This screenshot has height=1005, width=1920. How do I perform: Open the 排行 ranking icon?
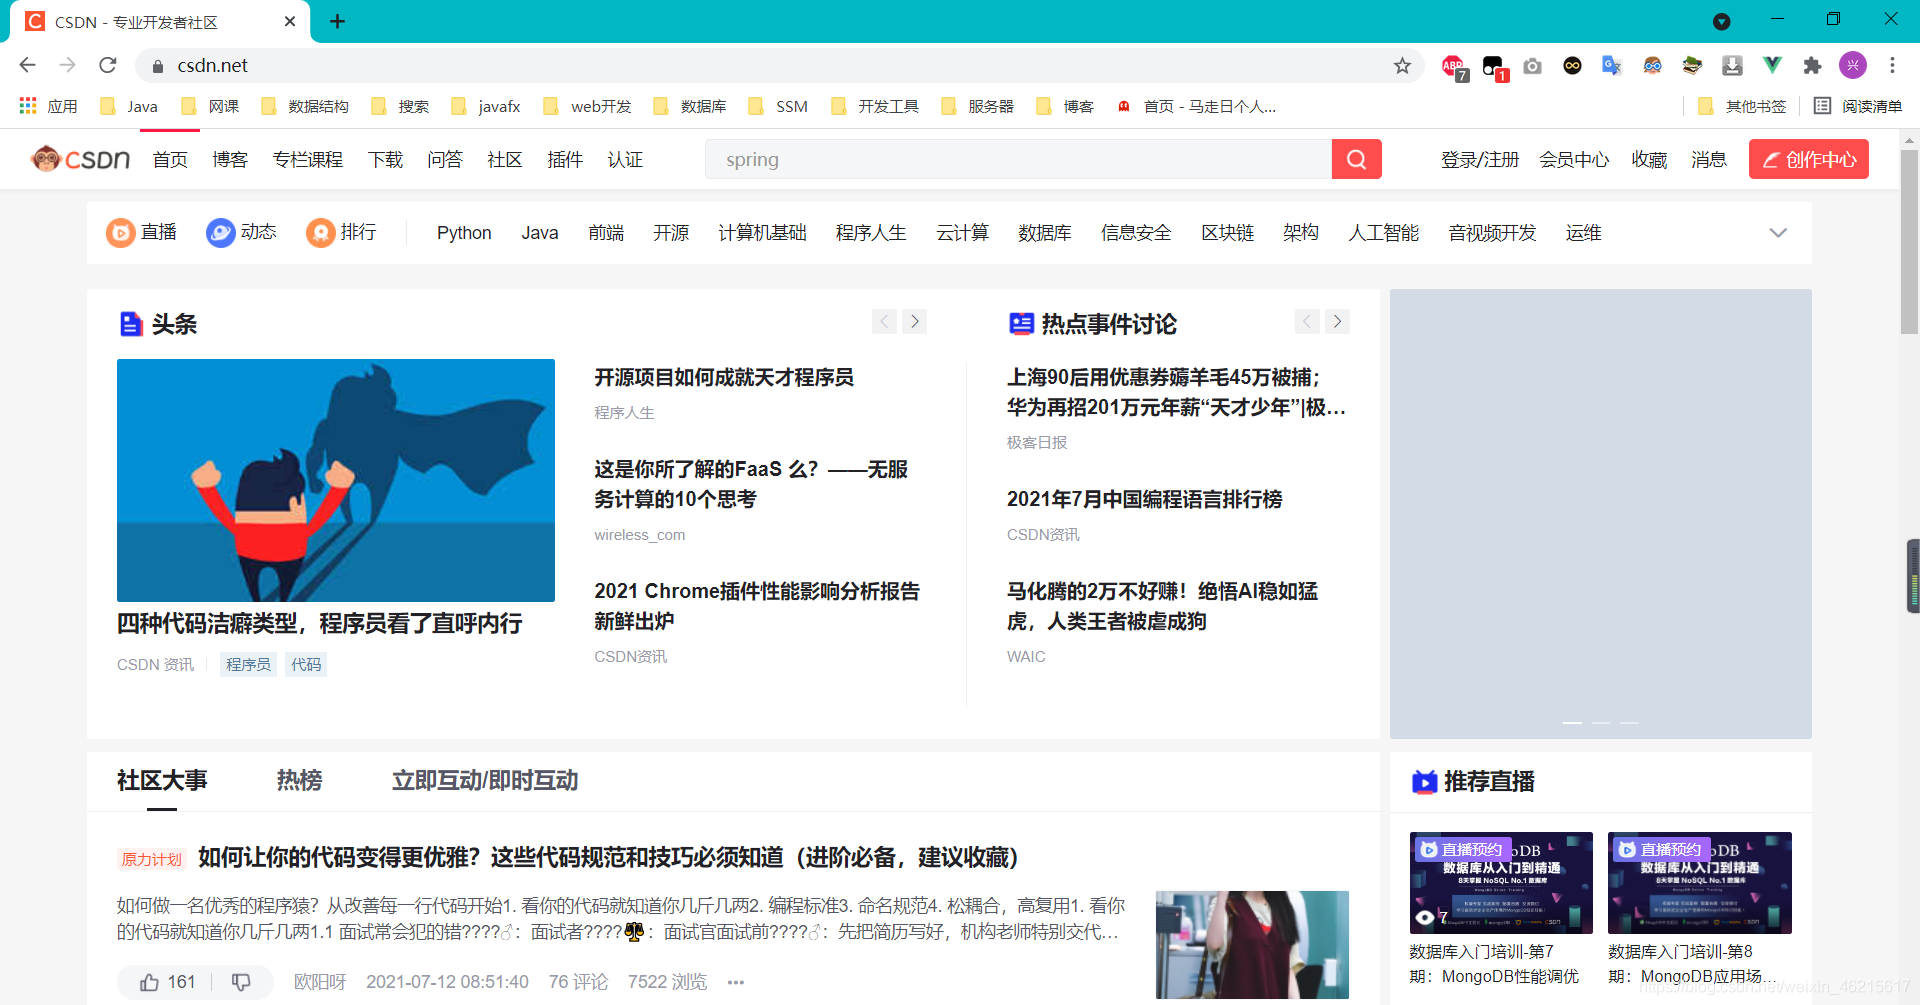[320, 233]
